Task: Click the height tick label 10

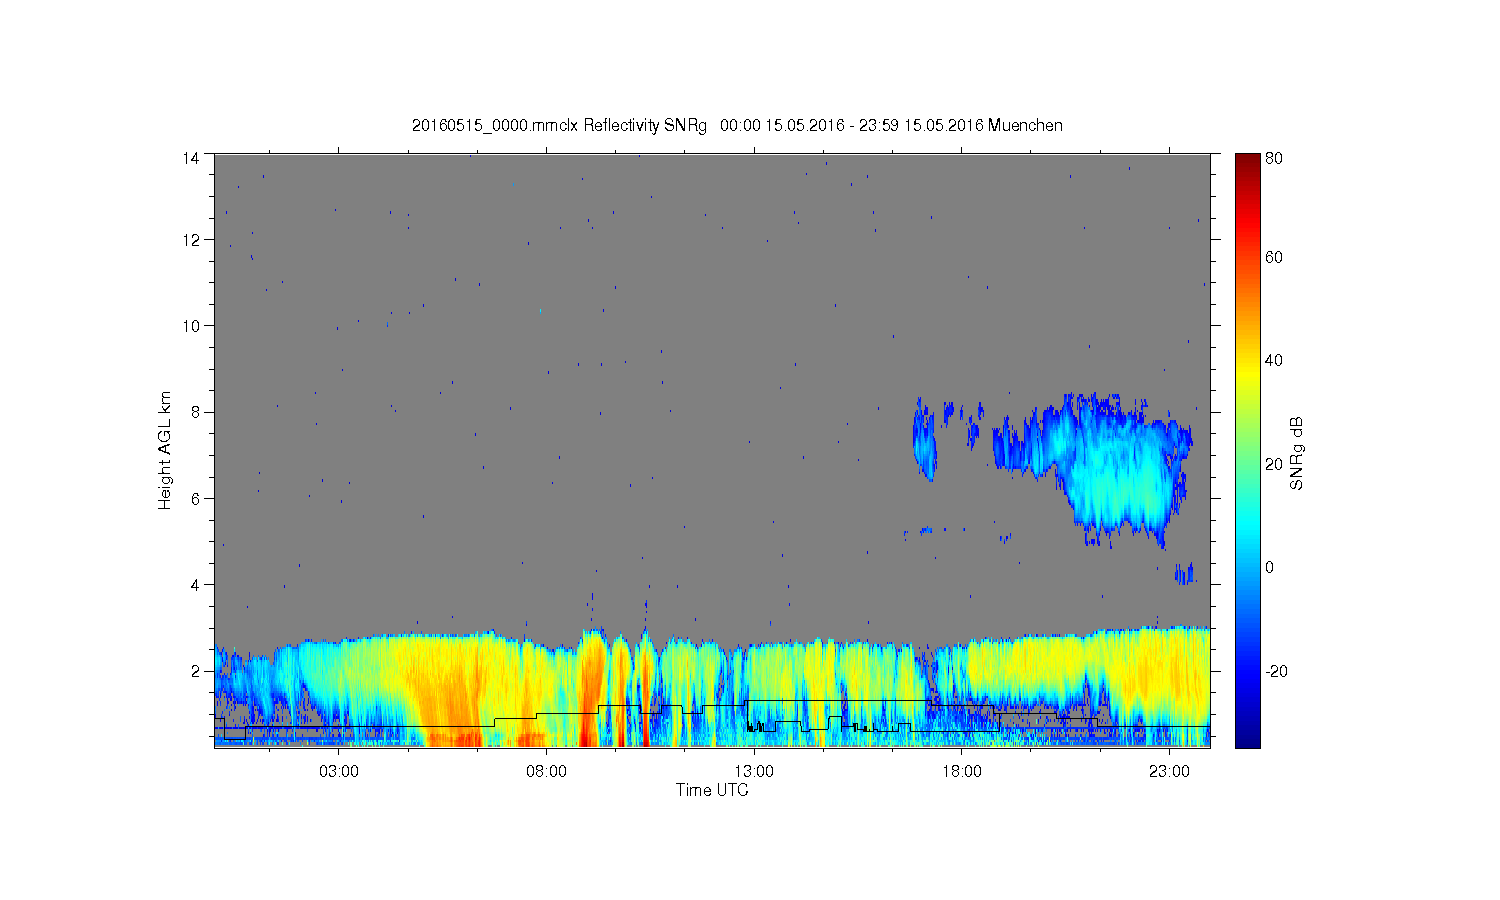Action: [190, 326]
